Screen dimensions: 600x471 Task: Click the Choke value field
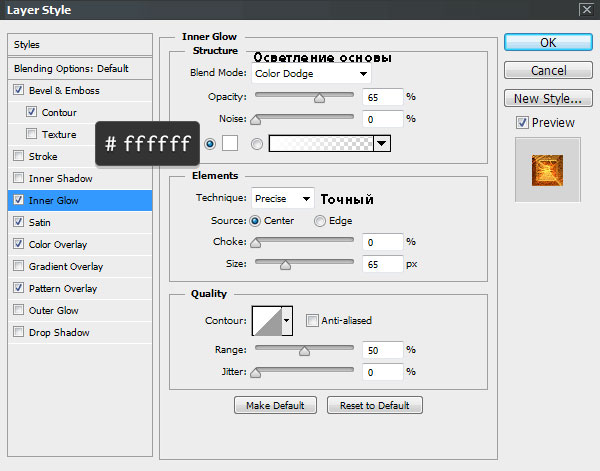tap(382, 242)
